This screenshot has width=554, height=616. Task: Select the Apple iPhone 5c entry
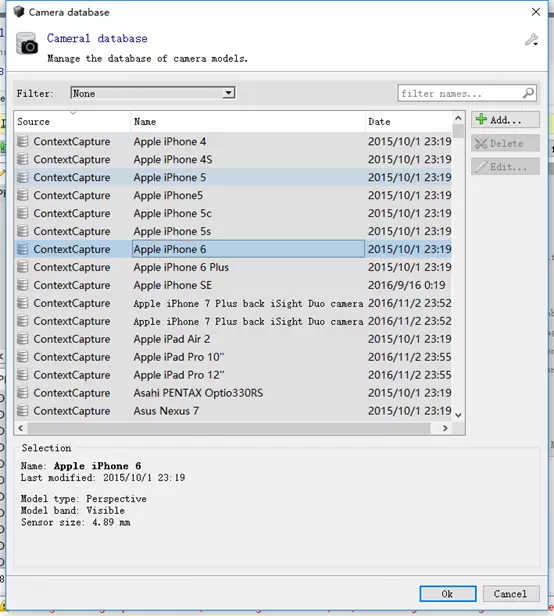click(172, 213)
